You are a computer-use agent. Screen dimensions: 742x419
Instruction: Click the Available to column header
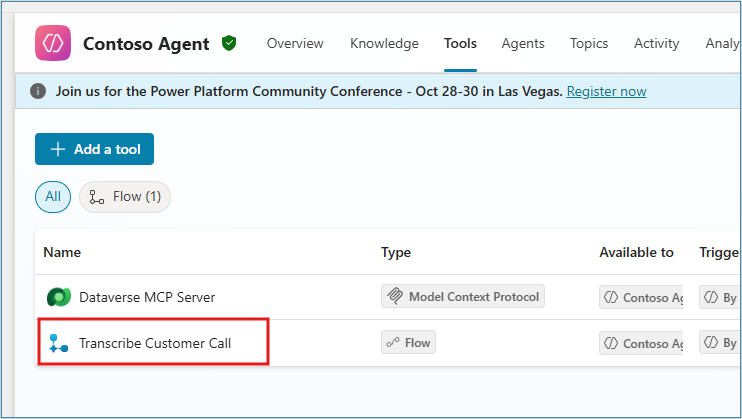(x=636, y=252)
